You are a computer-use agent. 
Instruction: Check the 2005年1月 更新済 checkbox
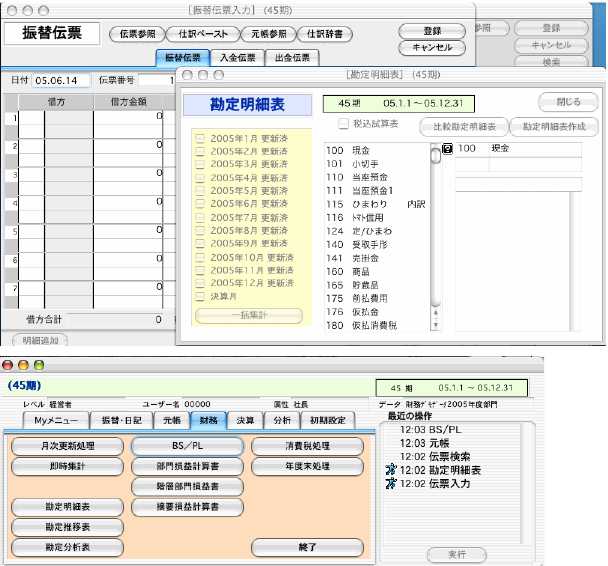coord(202,137)
